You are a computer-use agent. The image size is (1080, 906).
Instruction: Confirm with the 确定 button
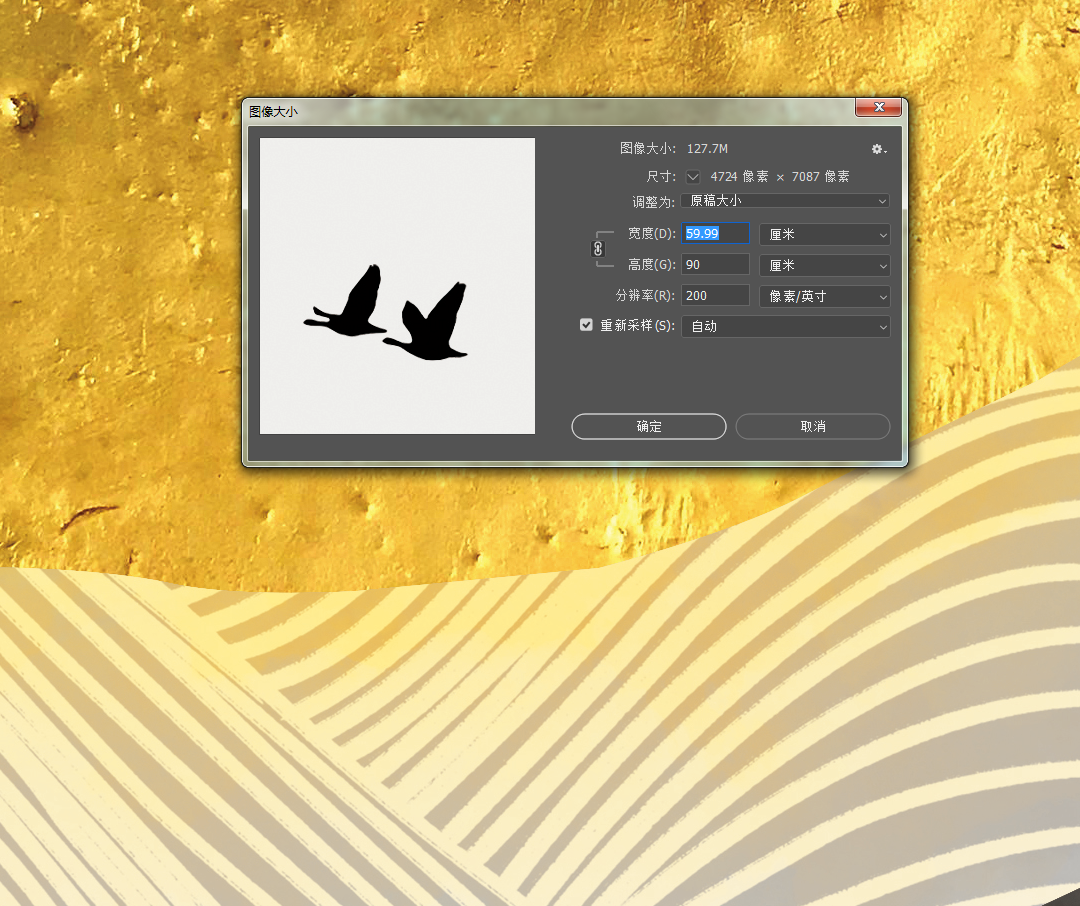click(x=649, y=426)
